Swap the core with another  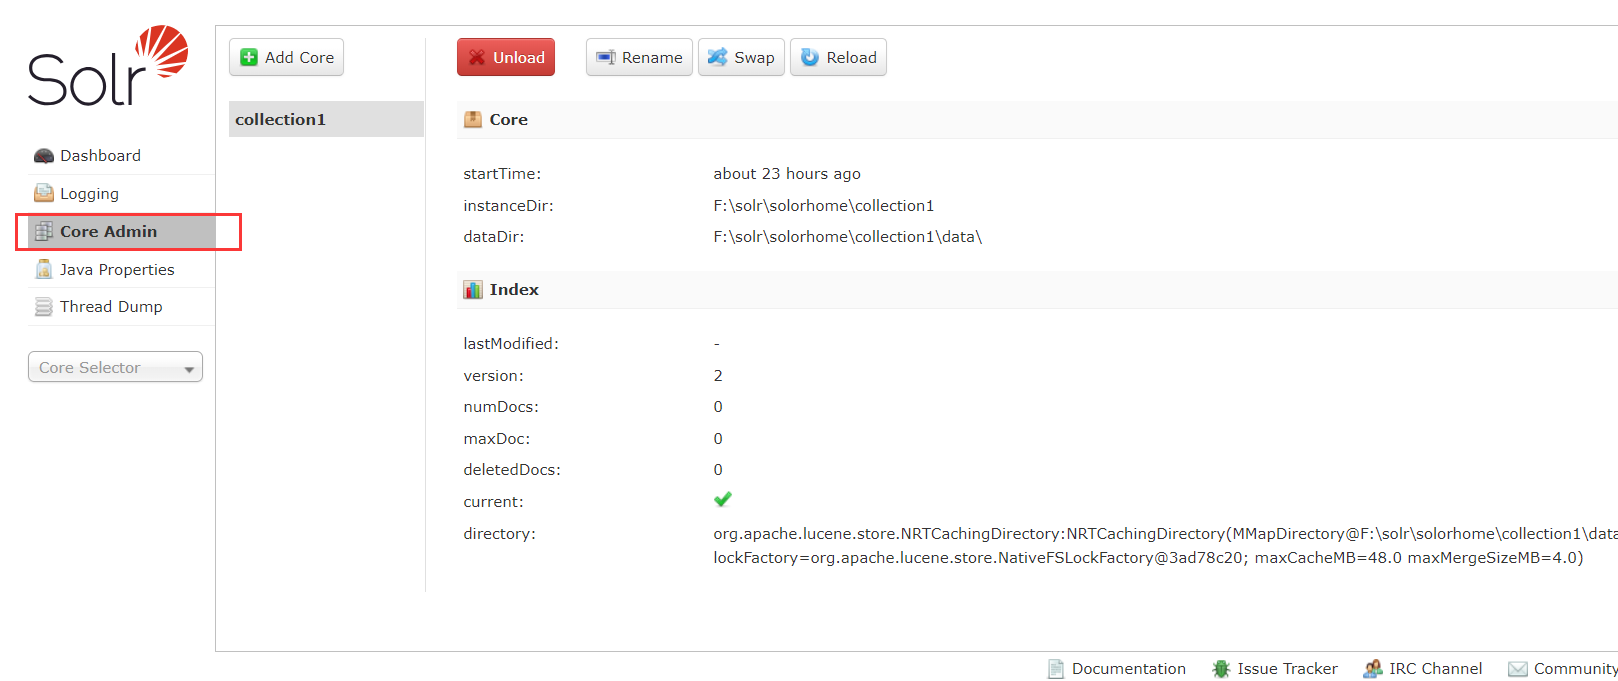(x=741, y=57)
